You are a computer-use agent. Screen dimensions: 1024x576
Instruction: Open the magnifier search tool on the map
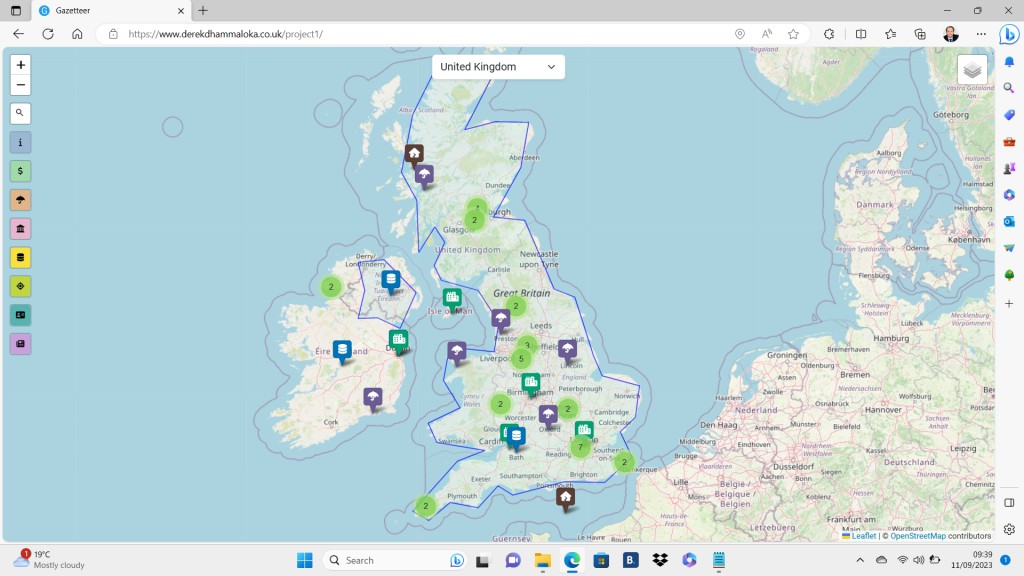pyautogui.click(x=21, y=113)
